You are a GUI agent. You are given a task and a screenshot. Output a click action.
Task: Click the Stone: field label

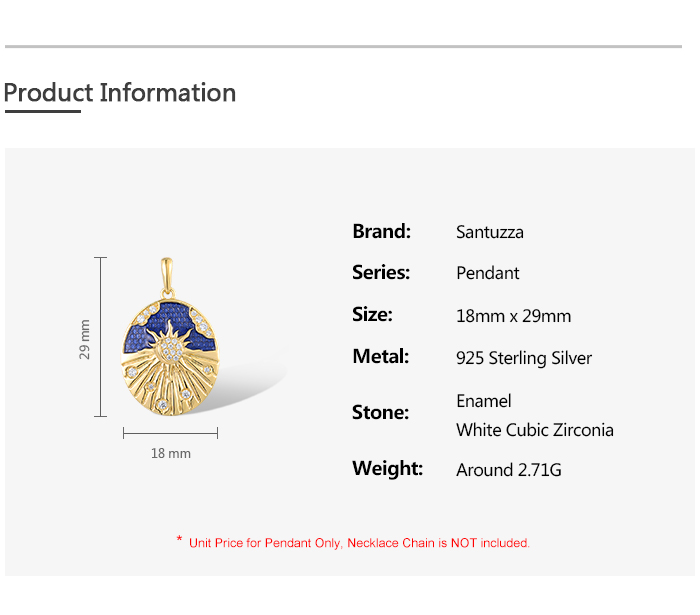pos(380,412)
